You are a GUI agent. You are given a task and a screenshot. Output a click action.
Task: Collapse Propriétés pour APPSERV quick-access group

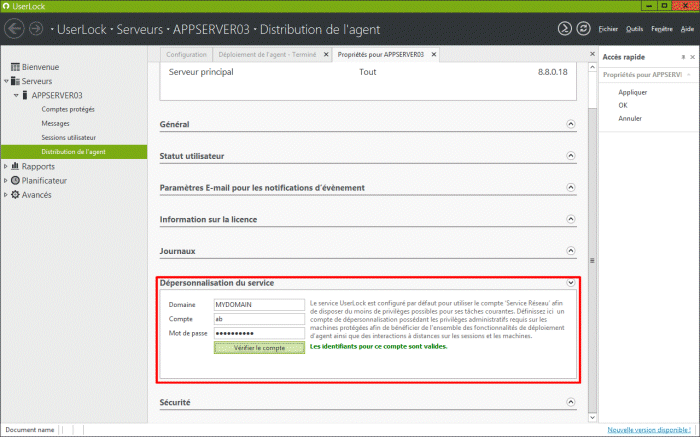point(689,75)
